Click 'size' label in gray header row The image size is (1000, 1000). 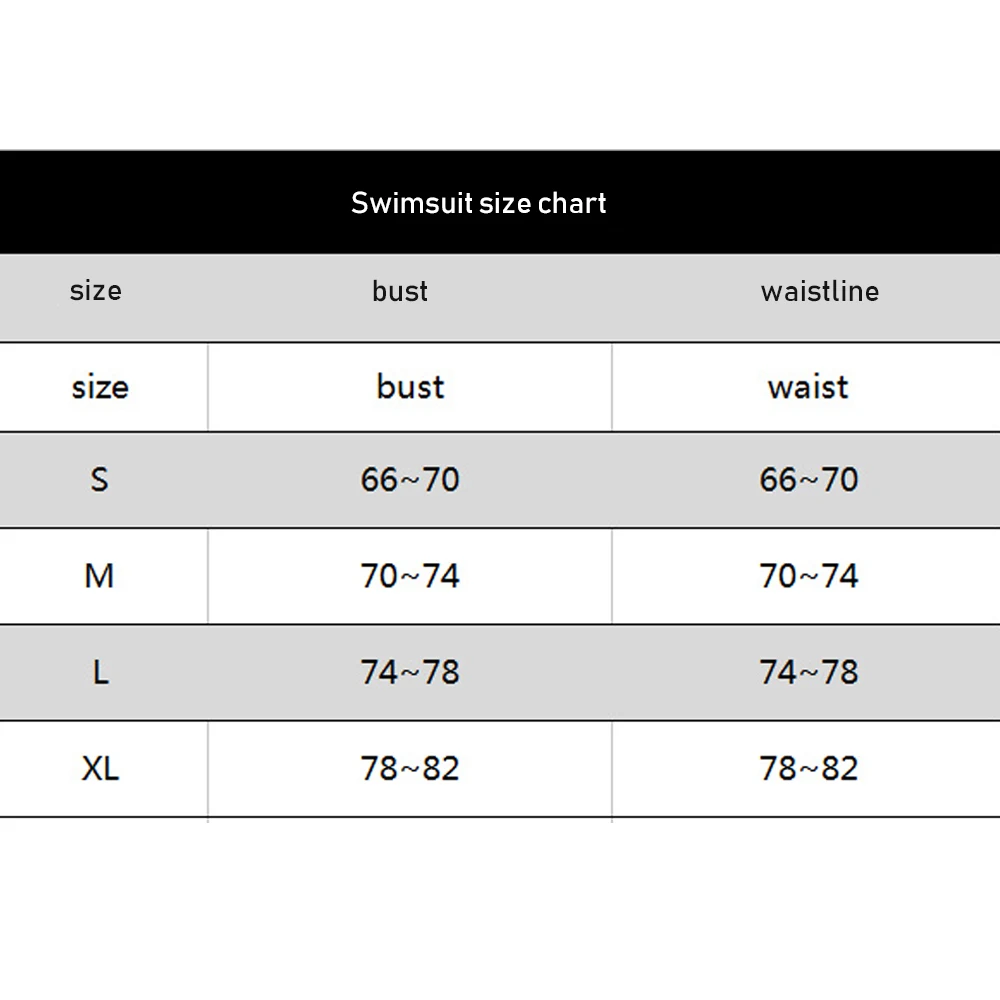coord(96,291)
